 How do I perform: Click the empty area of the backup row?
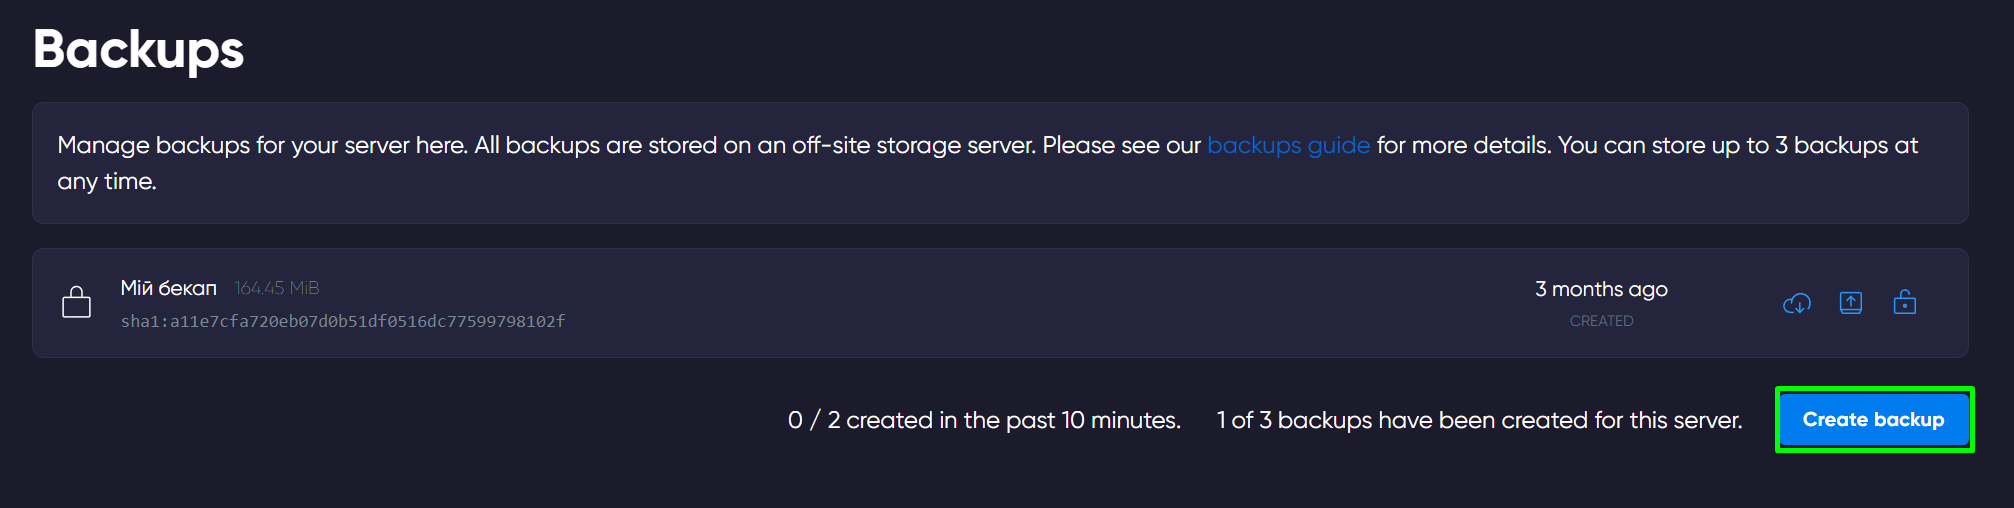coord(1000,303)
